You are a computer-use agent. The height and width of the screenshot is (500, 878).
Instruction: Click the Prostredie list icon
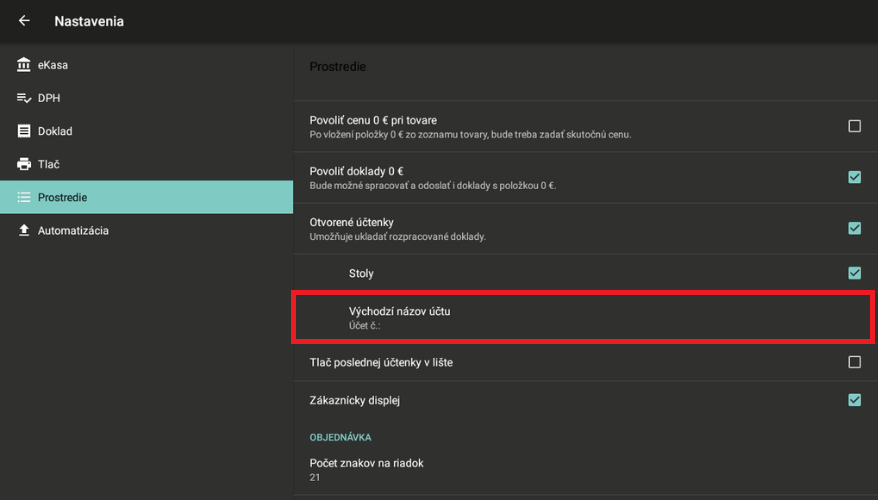tap(24, 197)
